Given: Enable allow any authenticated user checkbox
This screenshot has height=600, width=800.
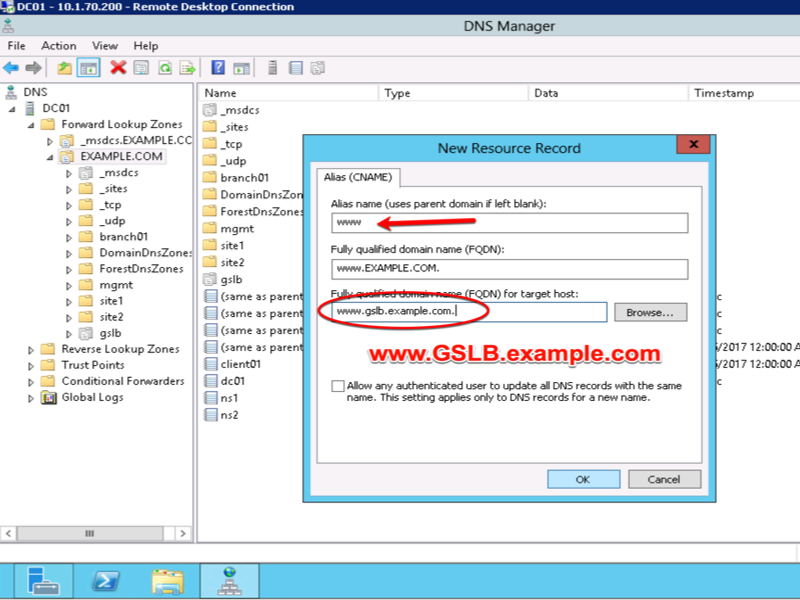Looking at the screenshot, I should click(337, 386).
